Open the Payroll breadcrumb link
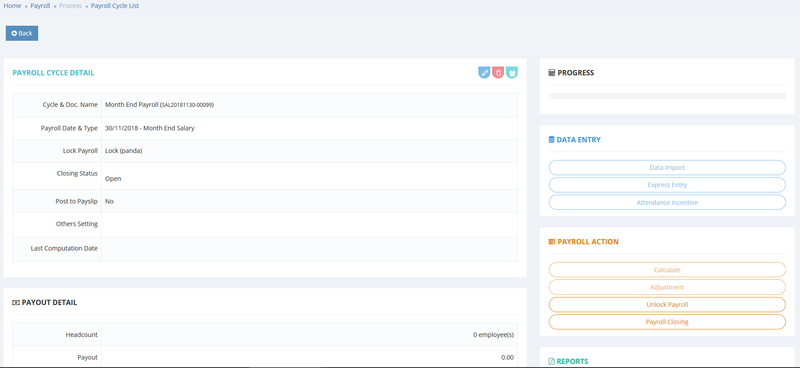Screen dimensions: 800x368 point(40,6)
